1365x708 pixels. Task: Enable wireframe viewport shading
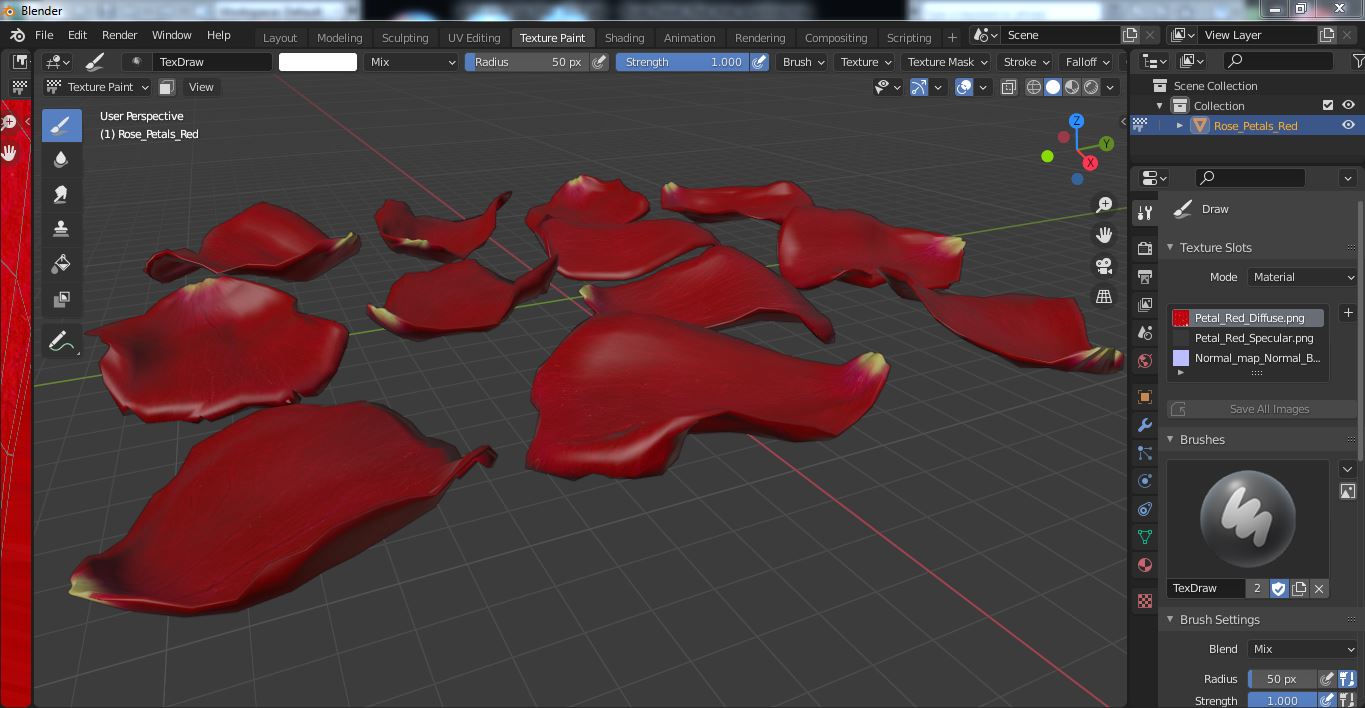click(x=1034, y=87)
